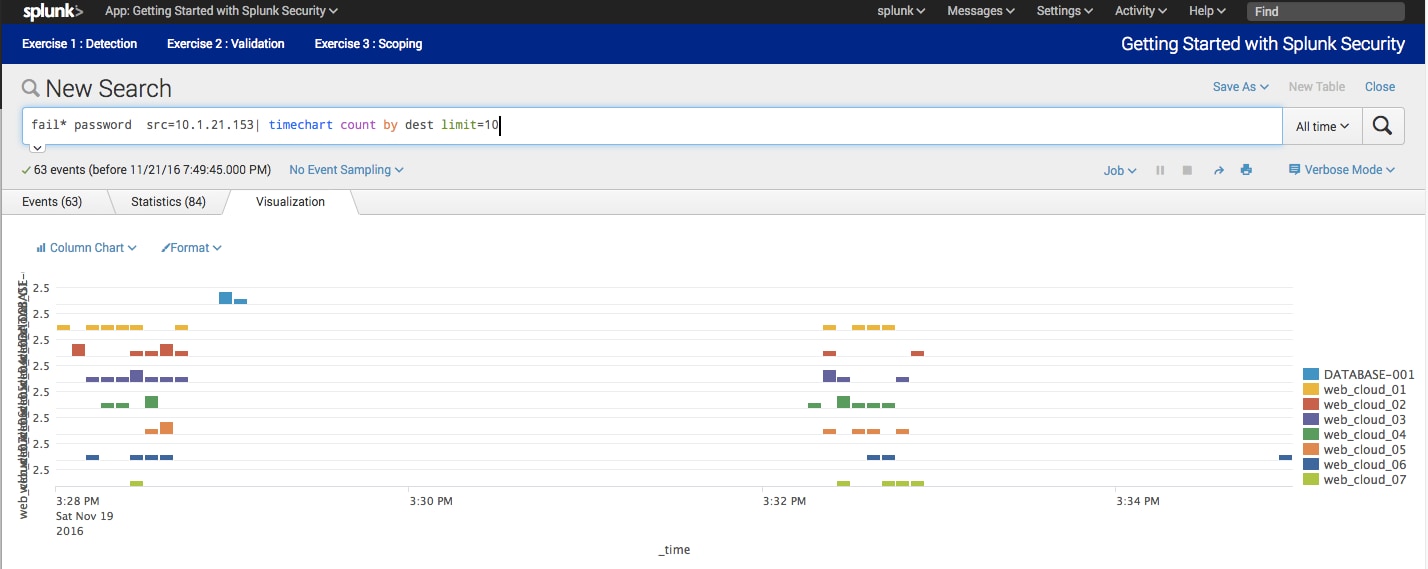This screenshot has width=1428, height=569.
Task: Click inside the search query box
Action: tap(652, 126)
